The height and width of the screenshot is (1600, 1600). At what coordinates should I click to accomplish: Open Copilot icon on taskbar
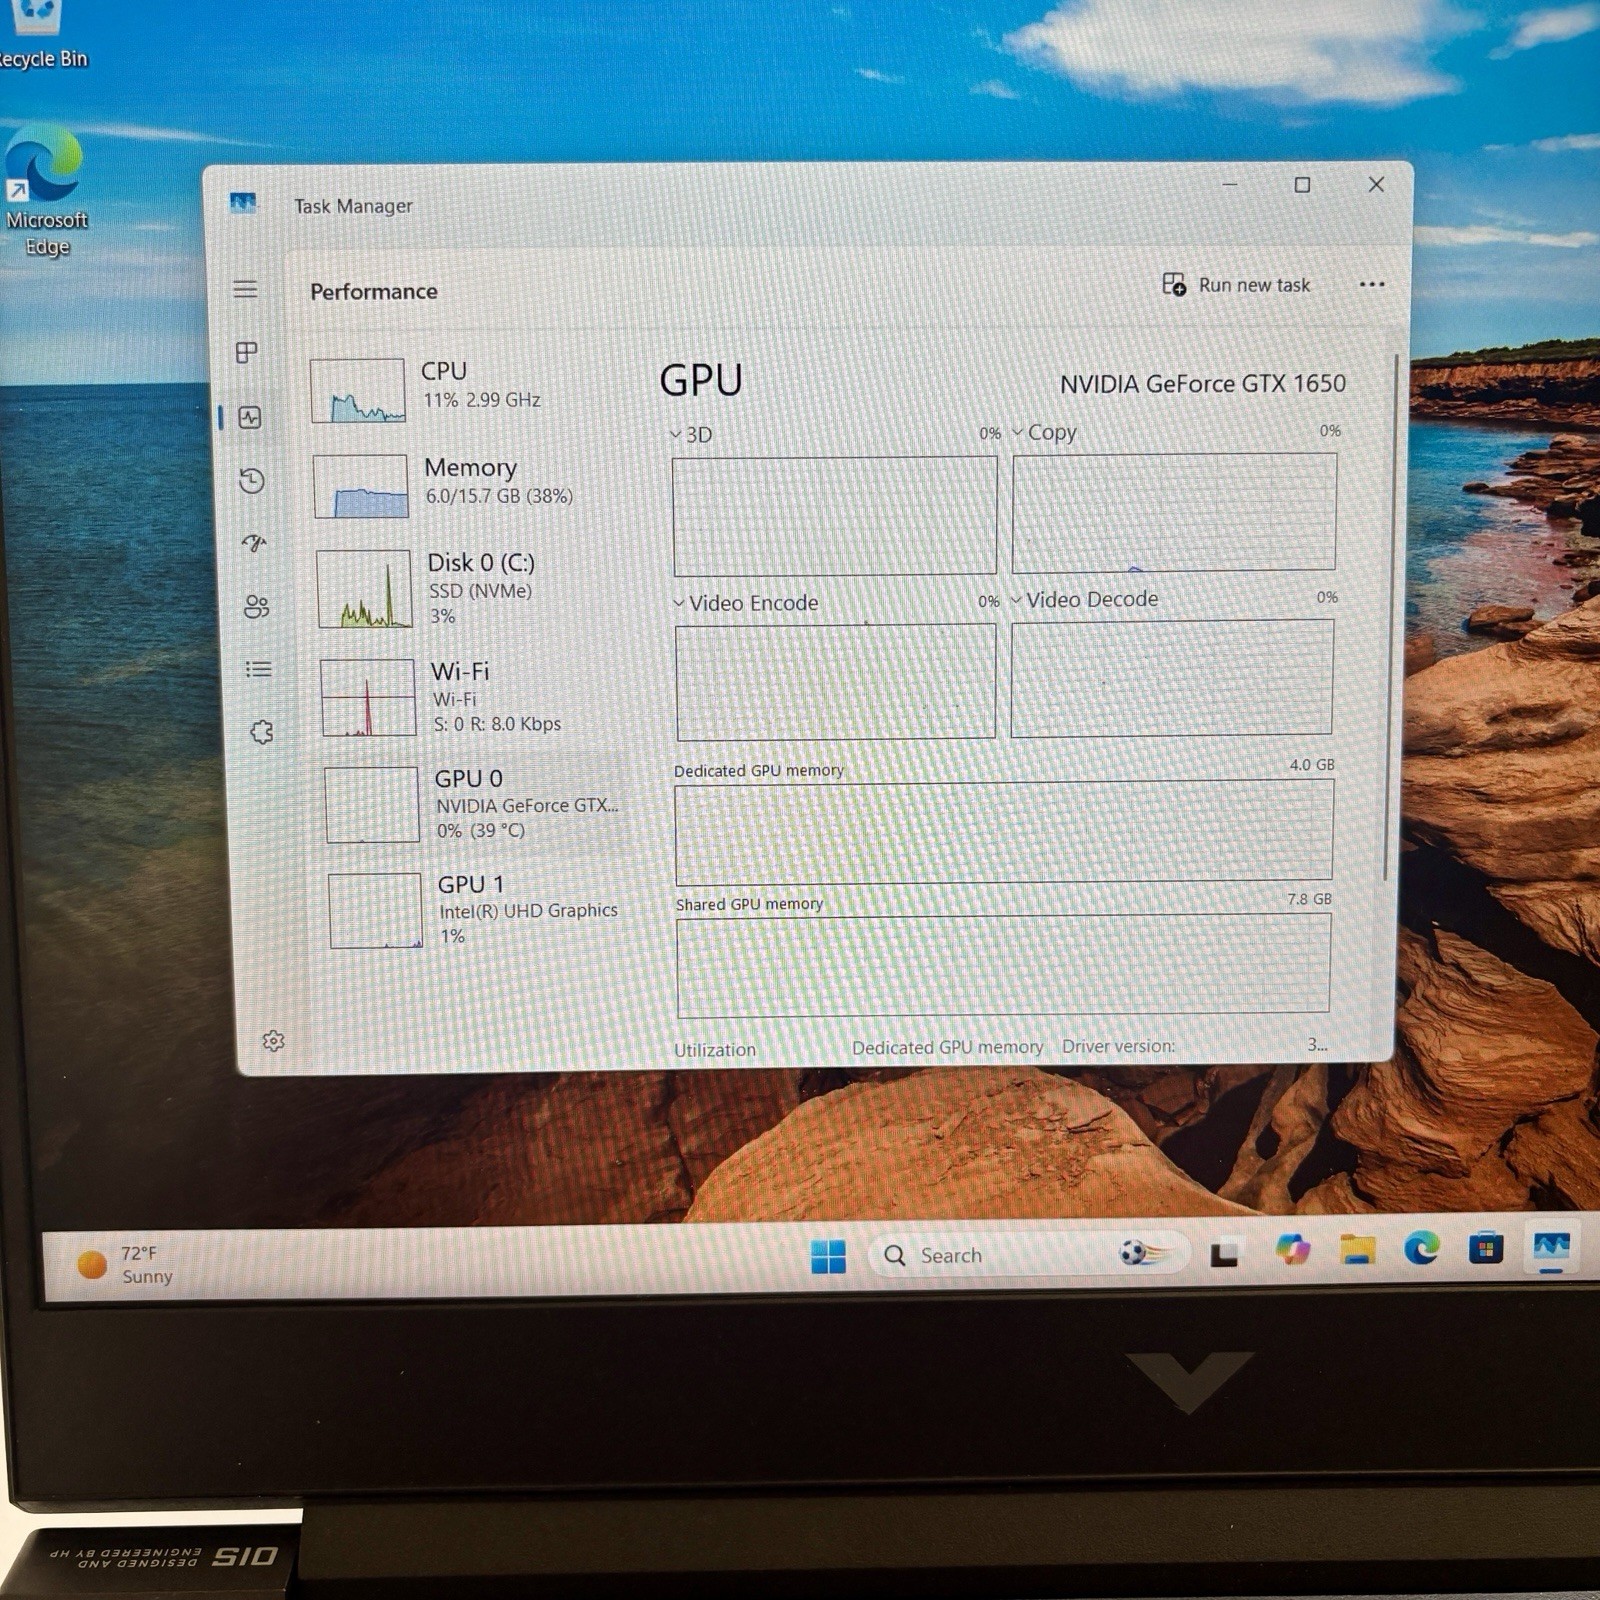1292,1250
